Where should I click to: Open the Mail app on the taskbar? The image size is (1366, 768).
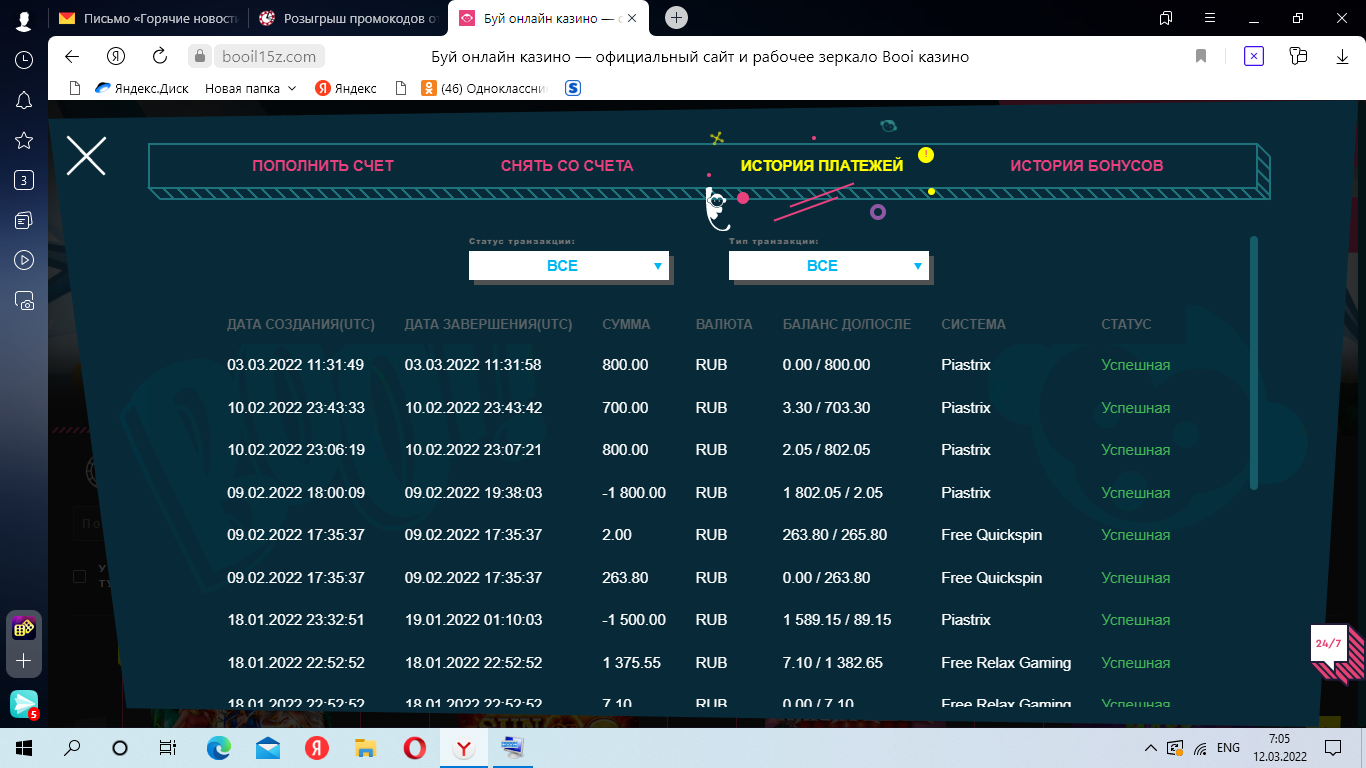(267, 748)
